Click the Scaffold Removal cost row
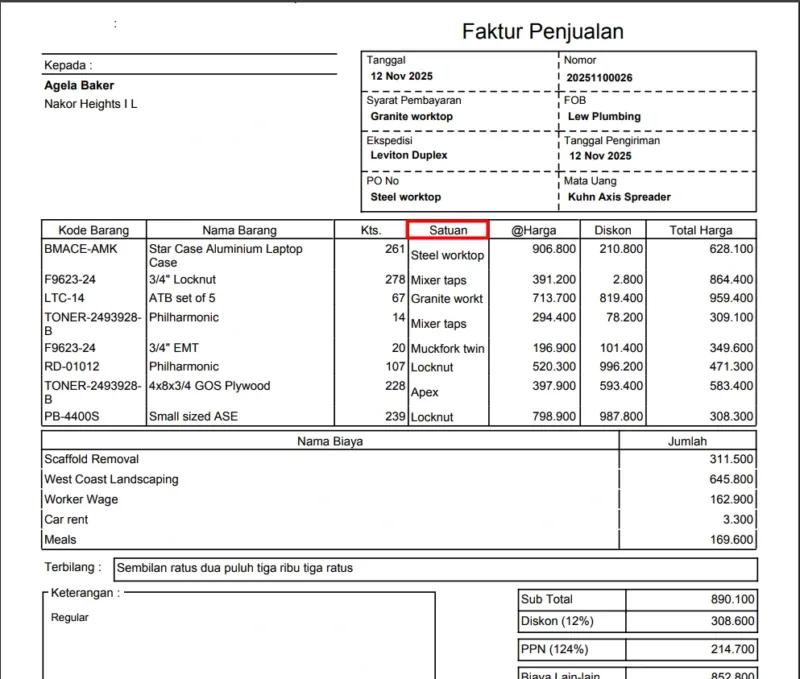Screen dimensions: 800x679 click(x=399, y=459)
